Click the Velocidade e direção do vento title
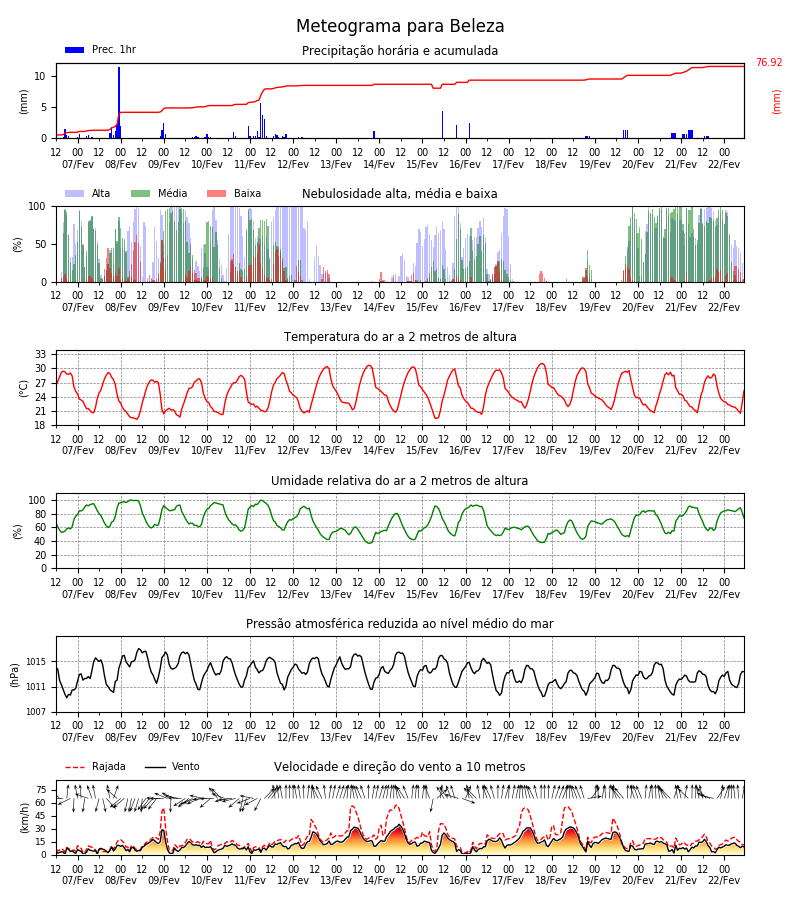Image resolution: width=800 pixels, height=900 pixels. click(399, 766)
